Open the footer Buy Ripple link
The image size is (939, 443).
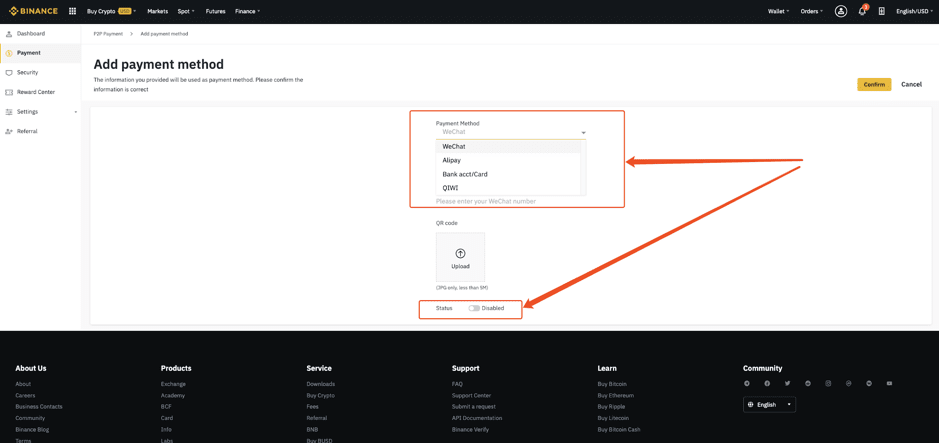611,407
